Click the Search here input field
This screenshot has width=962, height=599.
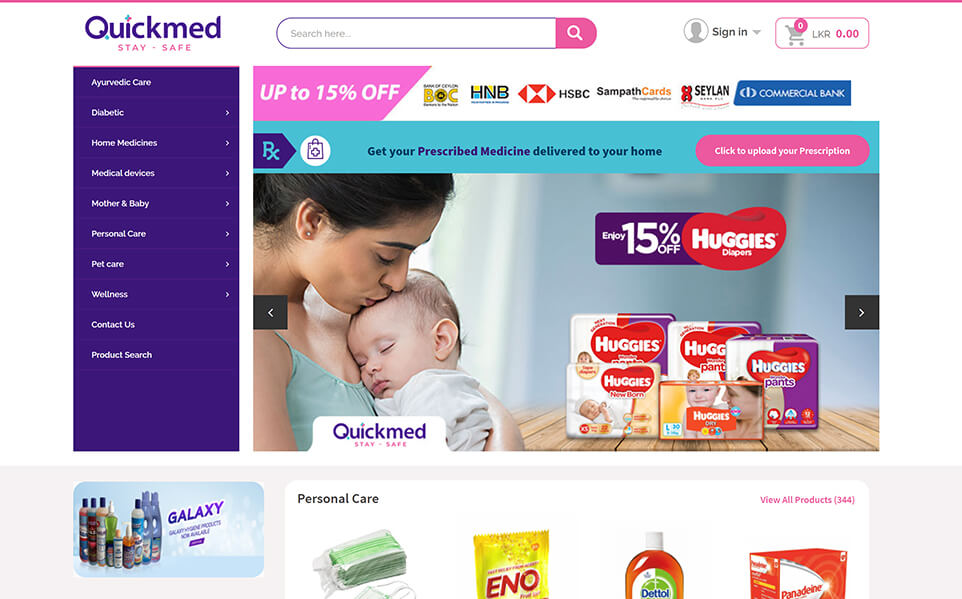click(416, 33)
